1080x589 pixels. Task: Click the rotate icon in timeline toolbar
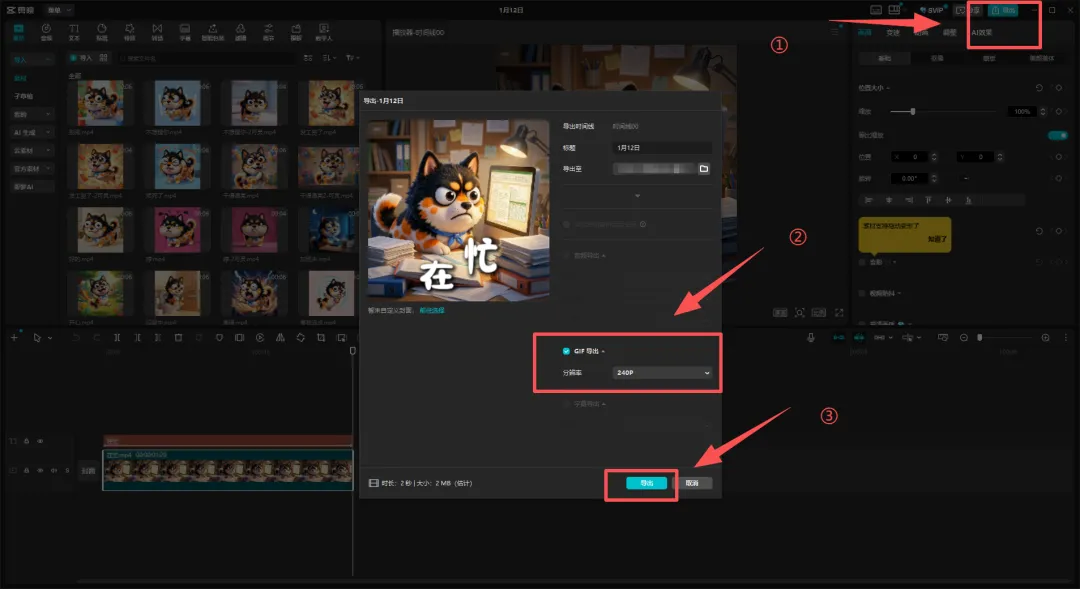pos(300,338)
